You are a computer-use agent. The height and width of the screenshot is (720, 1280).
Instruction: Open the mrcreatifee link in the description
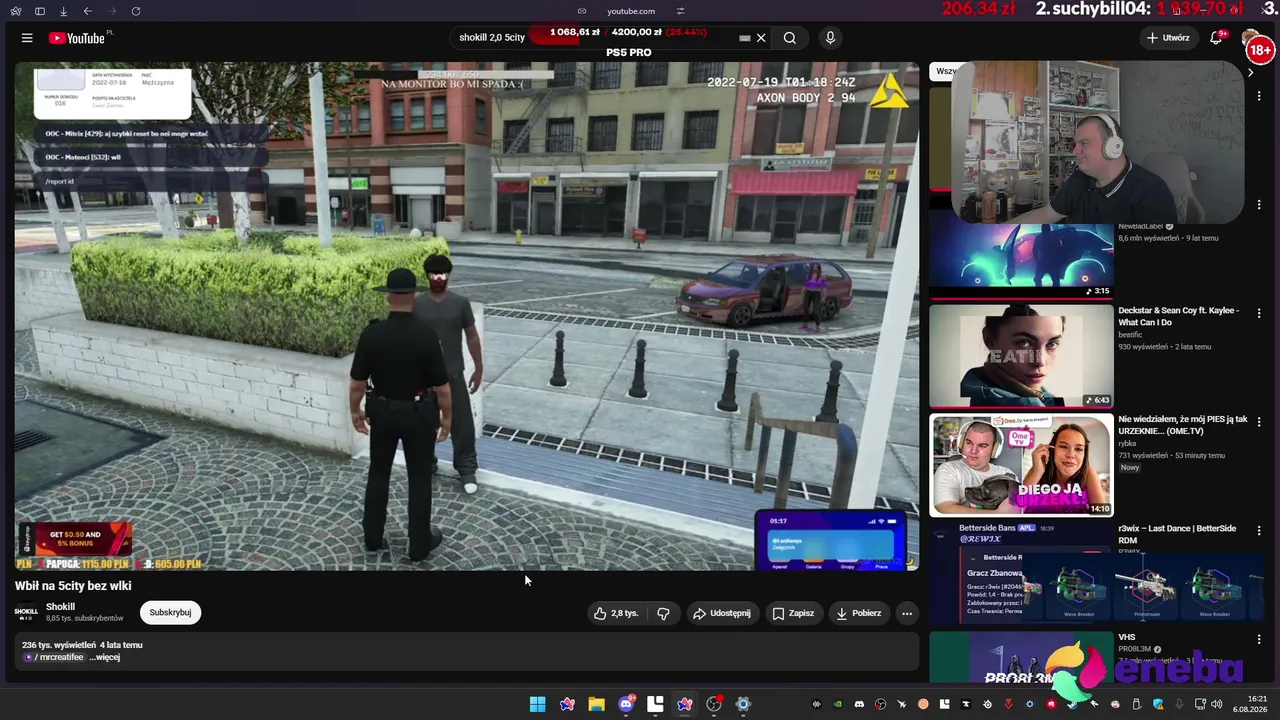point(53,657)
